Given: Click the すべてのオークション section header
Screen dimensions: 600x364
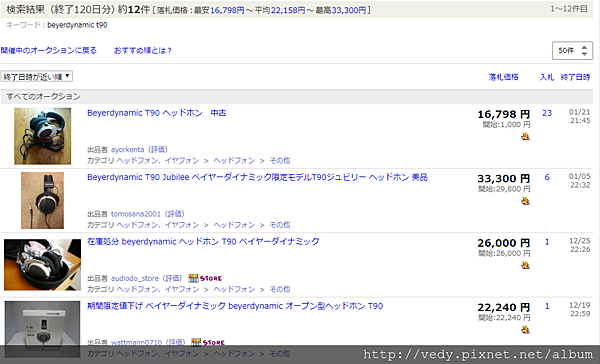Looking at the screenshot, I should 297,96.
